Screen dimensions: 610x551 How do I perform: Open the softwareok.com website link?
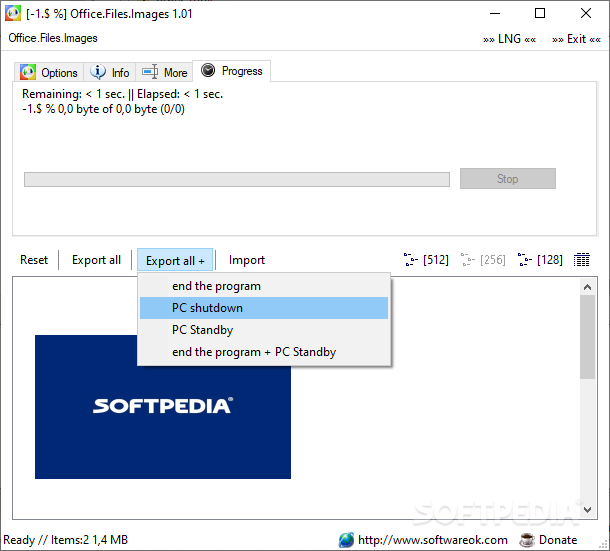click(x=433, y=540)
